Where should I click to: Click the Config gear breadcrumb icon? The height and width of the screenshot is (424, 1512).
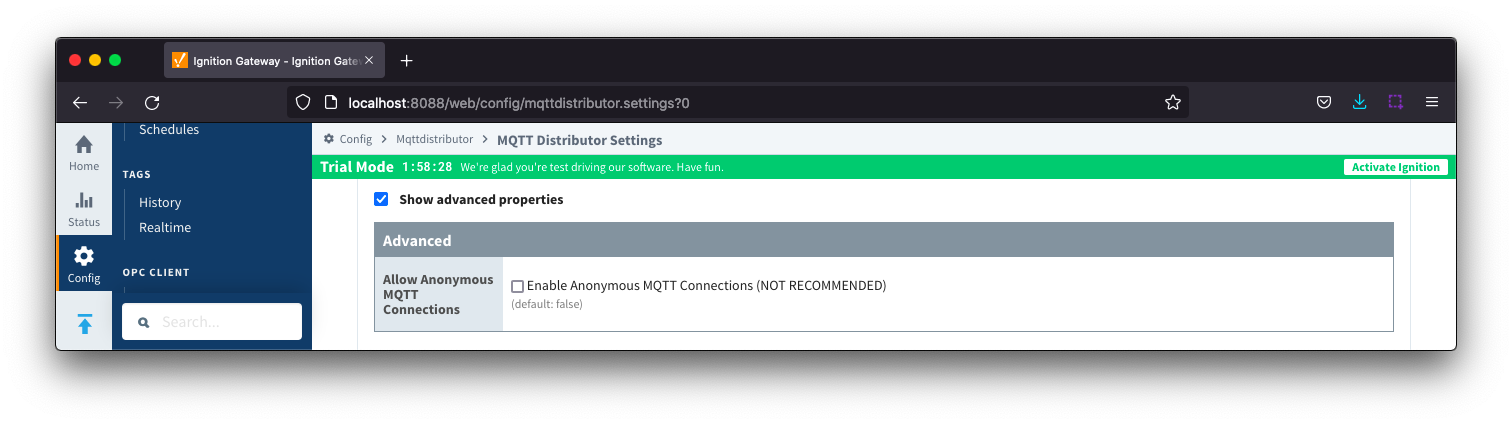point(328,139)
